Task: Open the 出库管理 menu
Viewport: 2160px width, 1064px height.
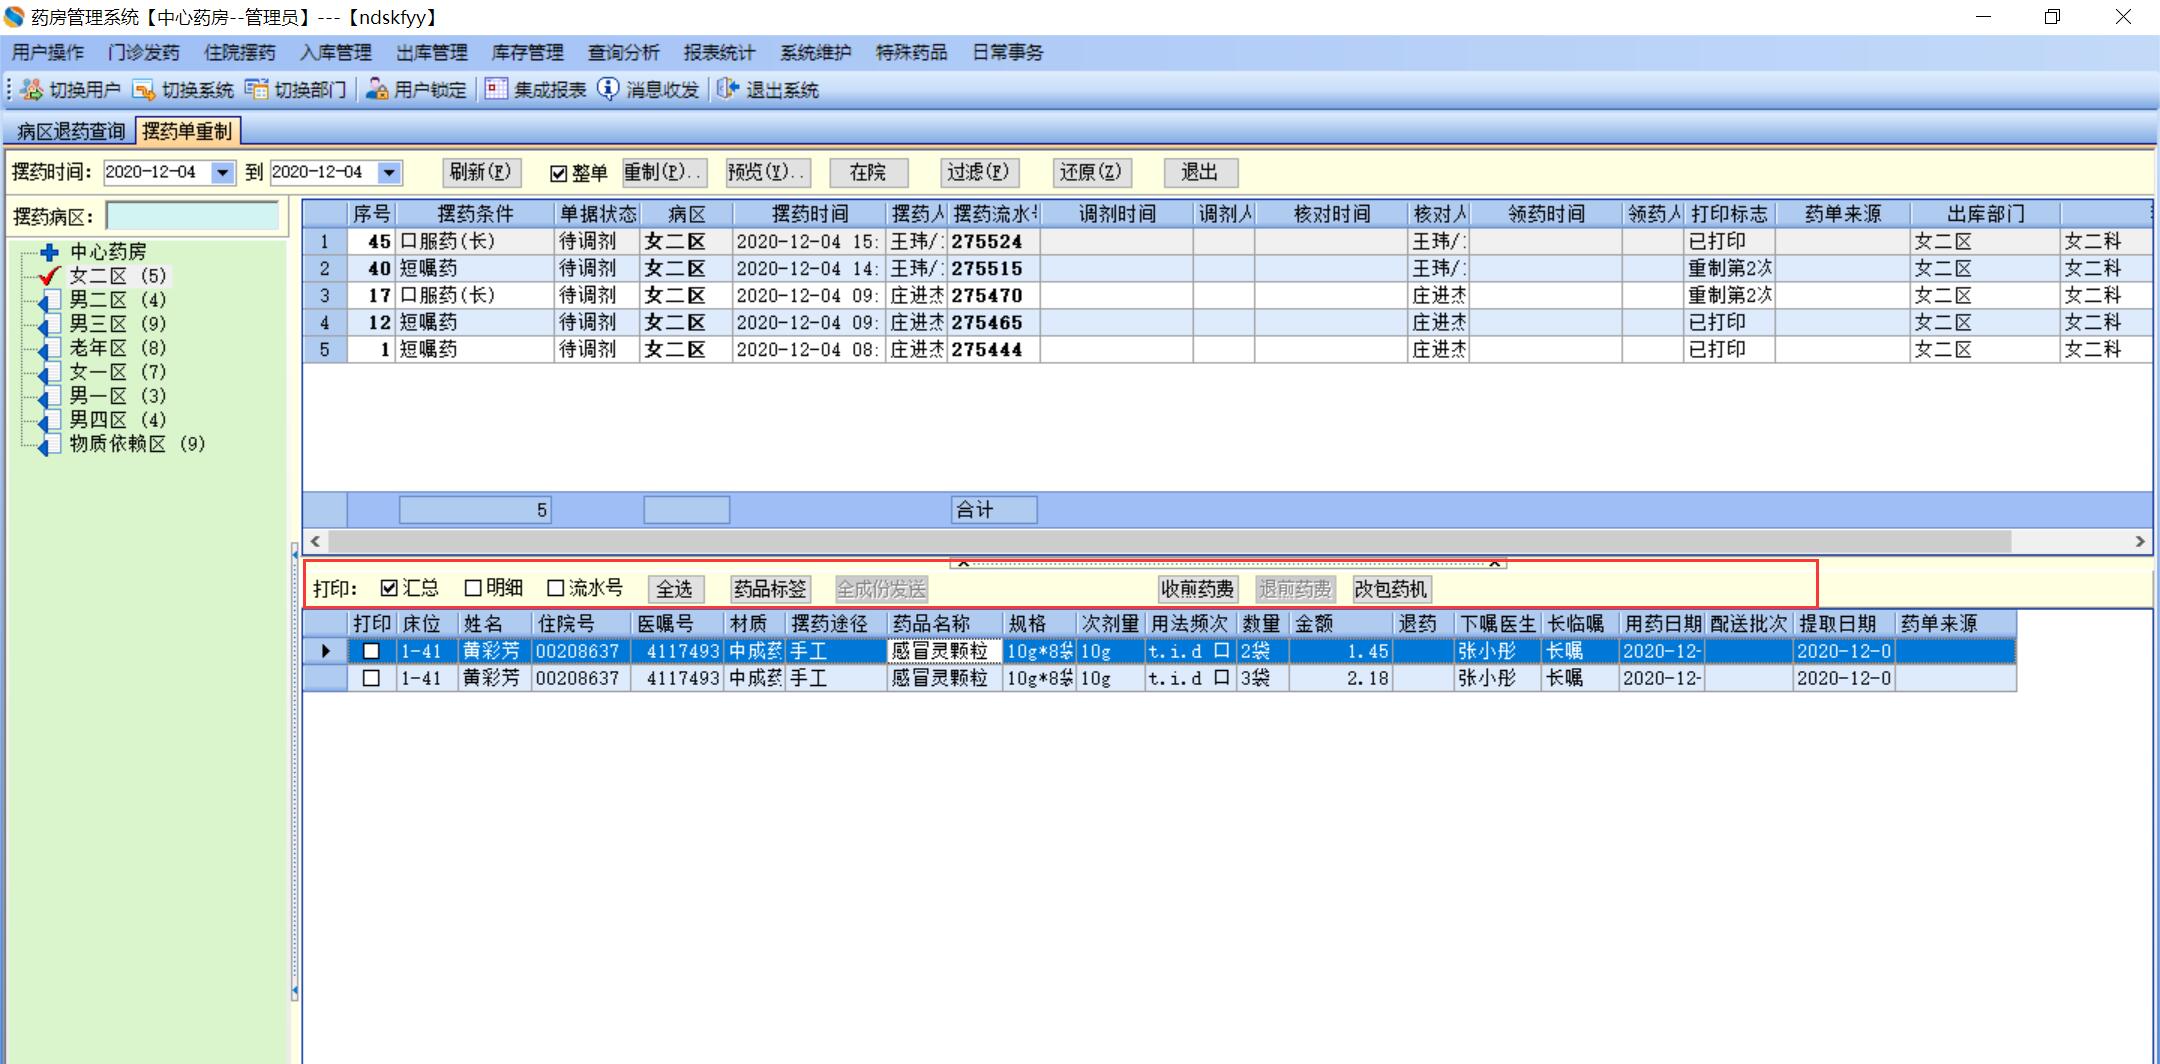Action: [432, 53]
